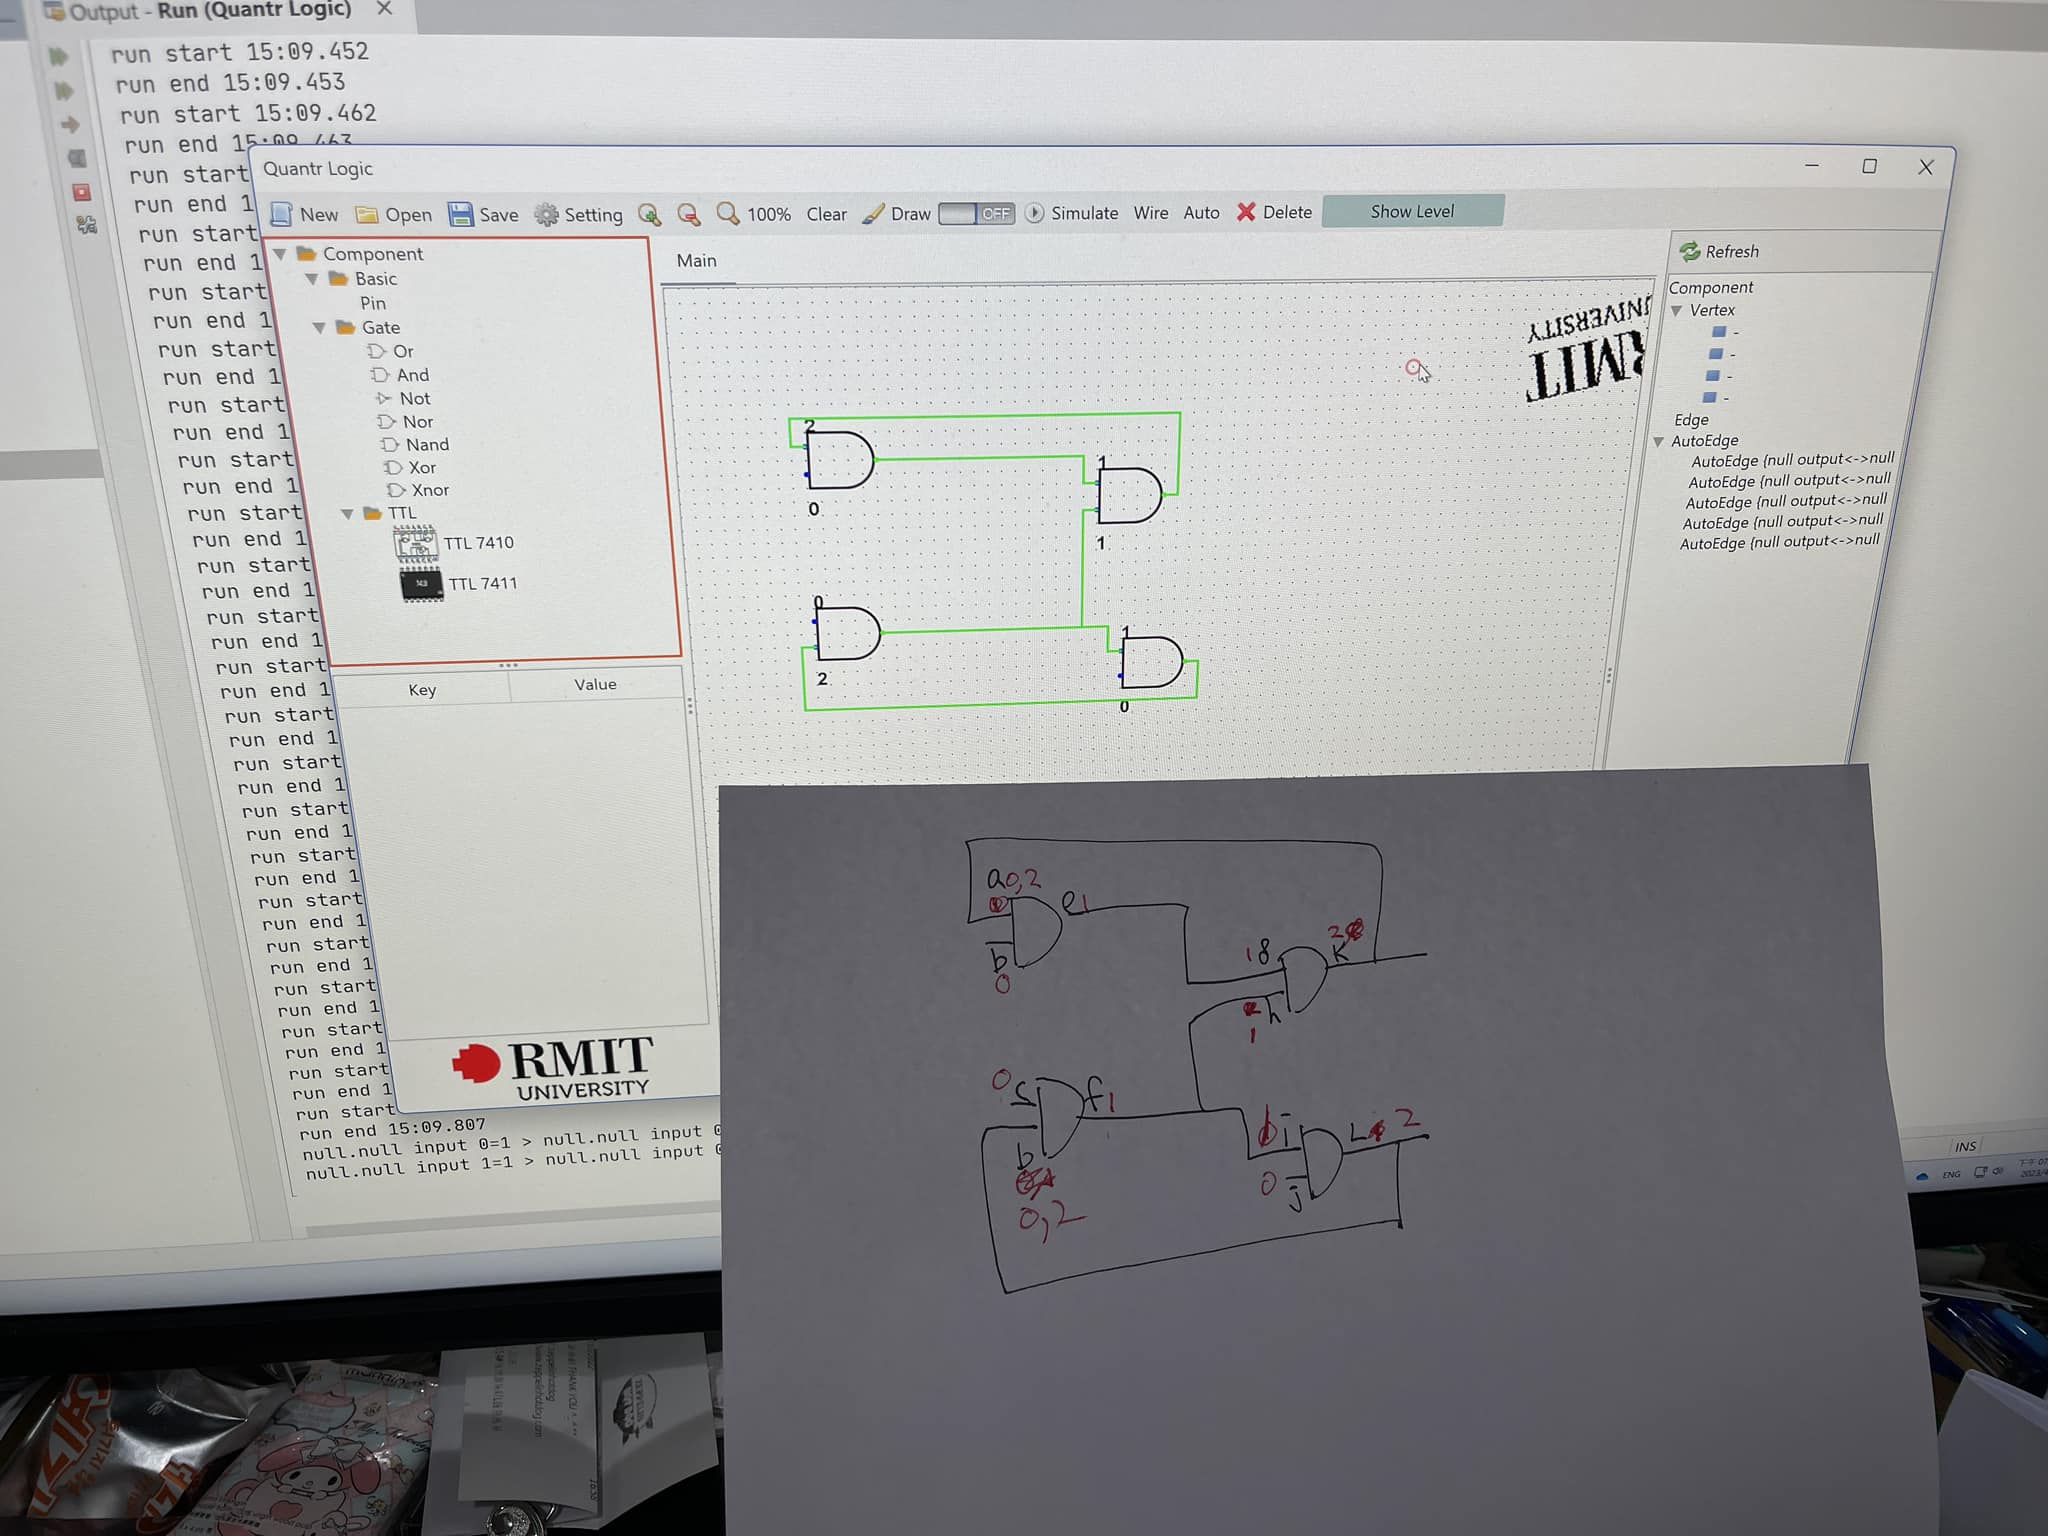Open a file with the Open button
This screenshot has width=2048, height=1536.
(394, 215)
